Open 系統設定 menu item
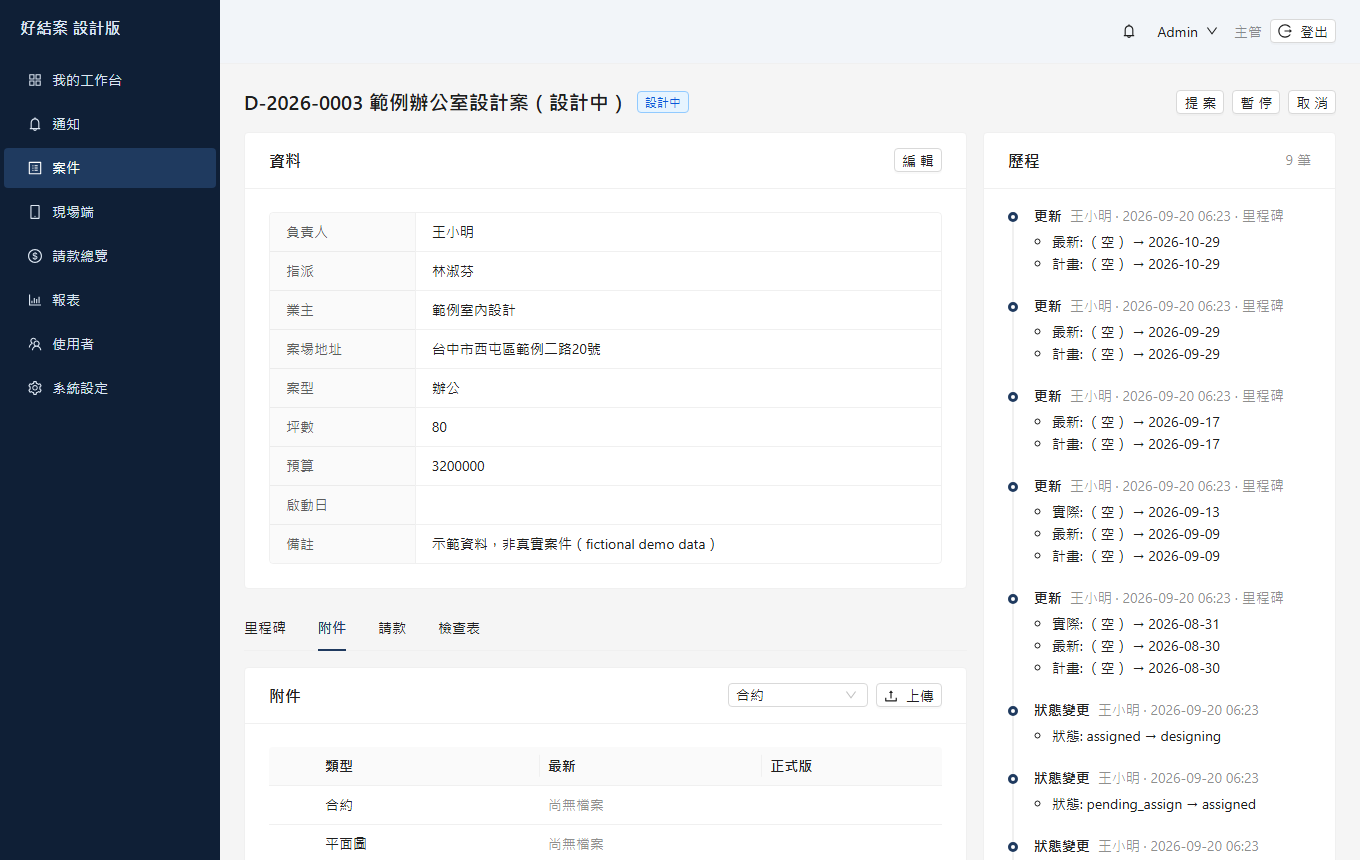Image resolution: width=1360 pixels, height=860 pixels. pos(110,388)
